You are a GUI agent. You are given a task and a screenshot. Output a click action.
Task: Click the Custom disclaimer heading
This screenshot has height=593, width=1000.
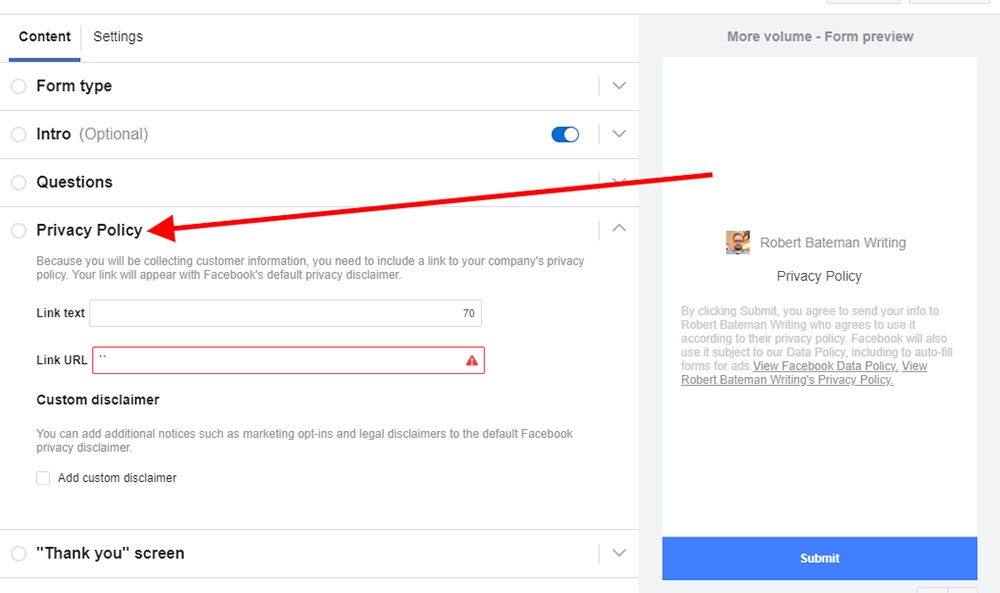[98, 400]
